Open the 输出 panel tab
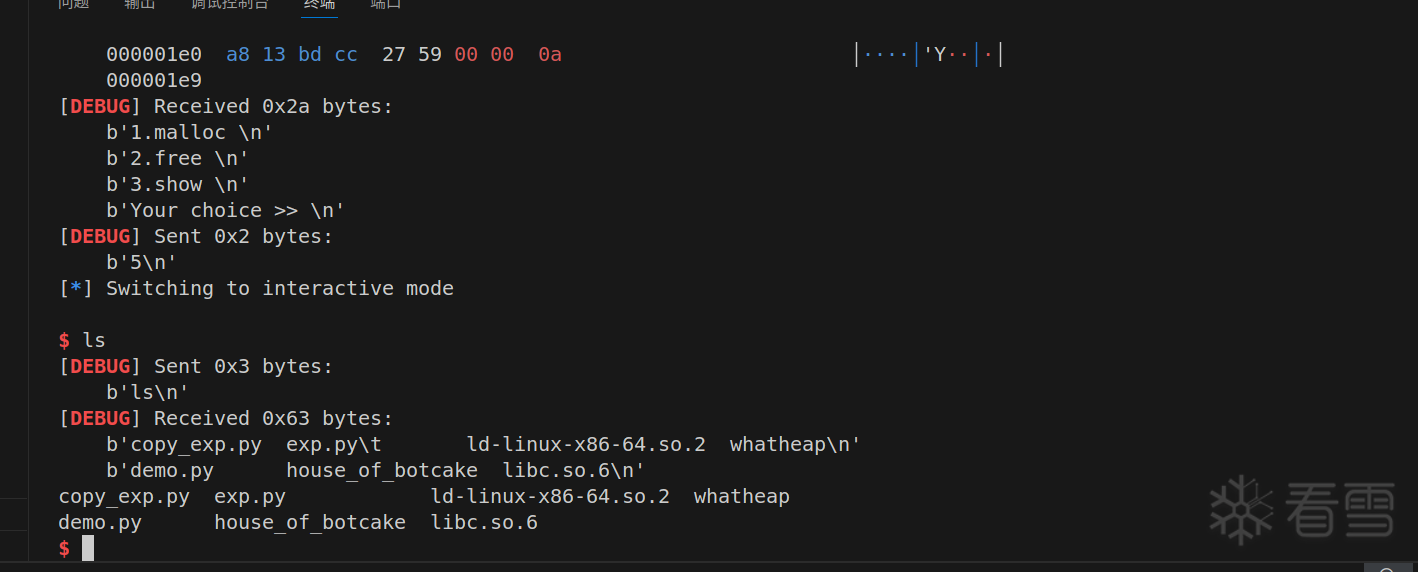The width and height of the screenshot is (1418, 572). pos(139,4)
